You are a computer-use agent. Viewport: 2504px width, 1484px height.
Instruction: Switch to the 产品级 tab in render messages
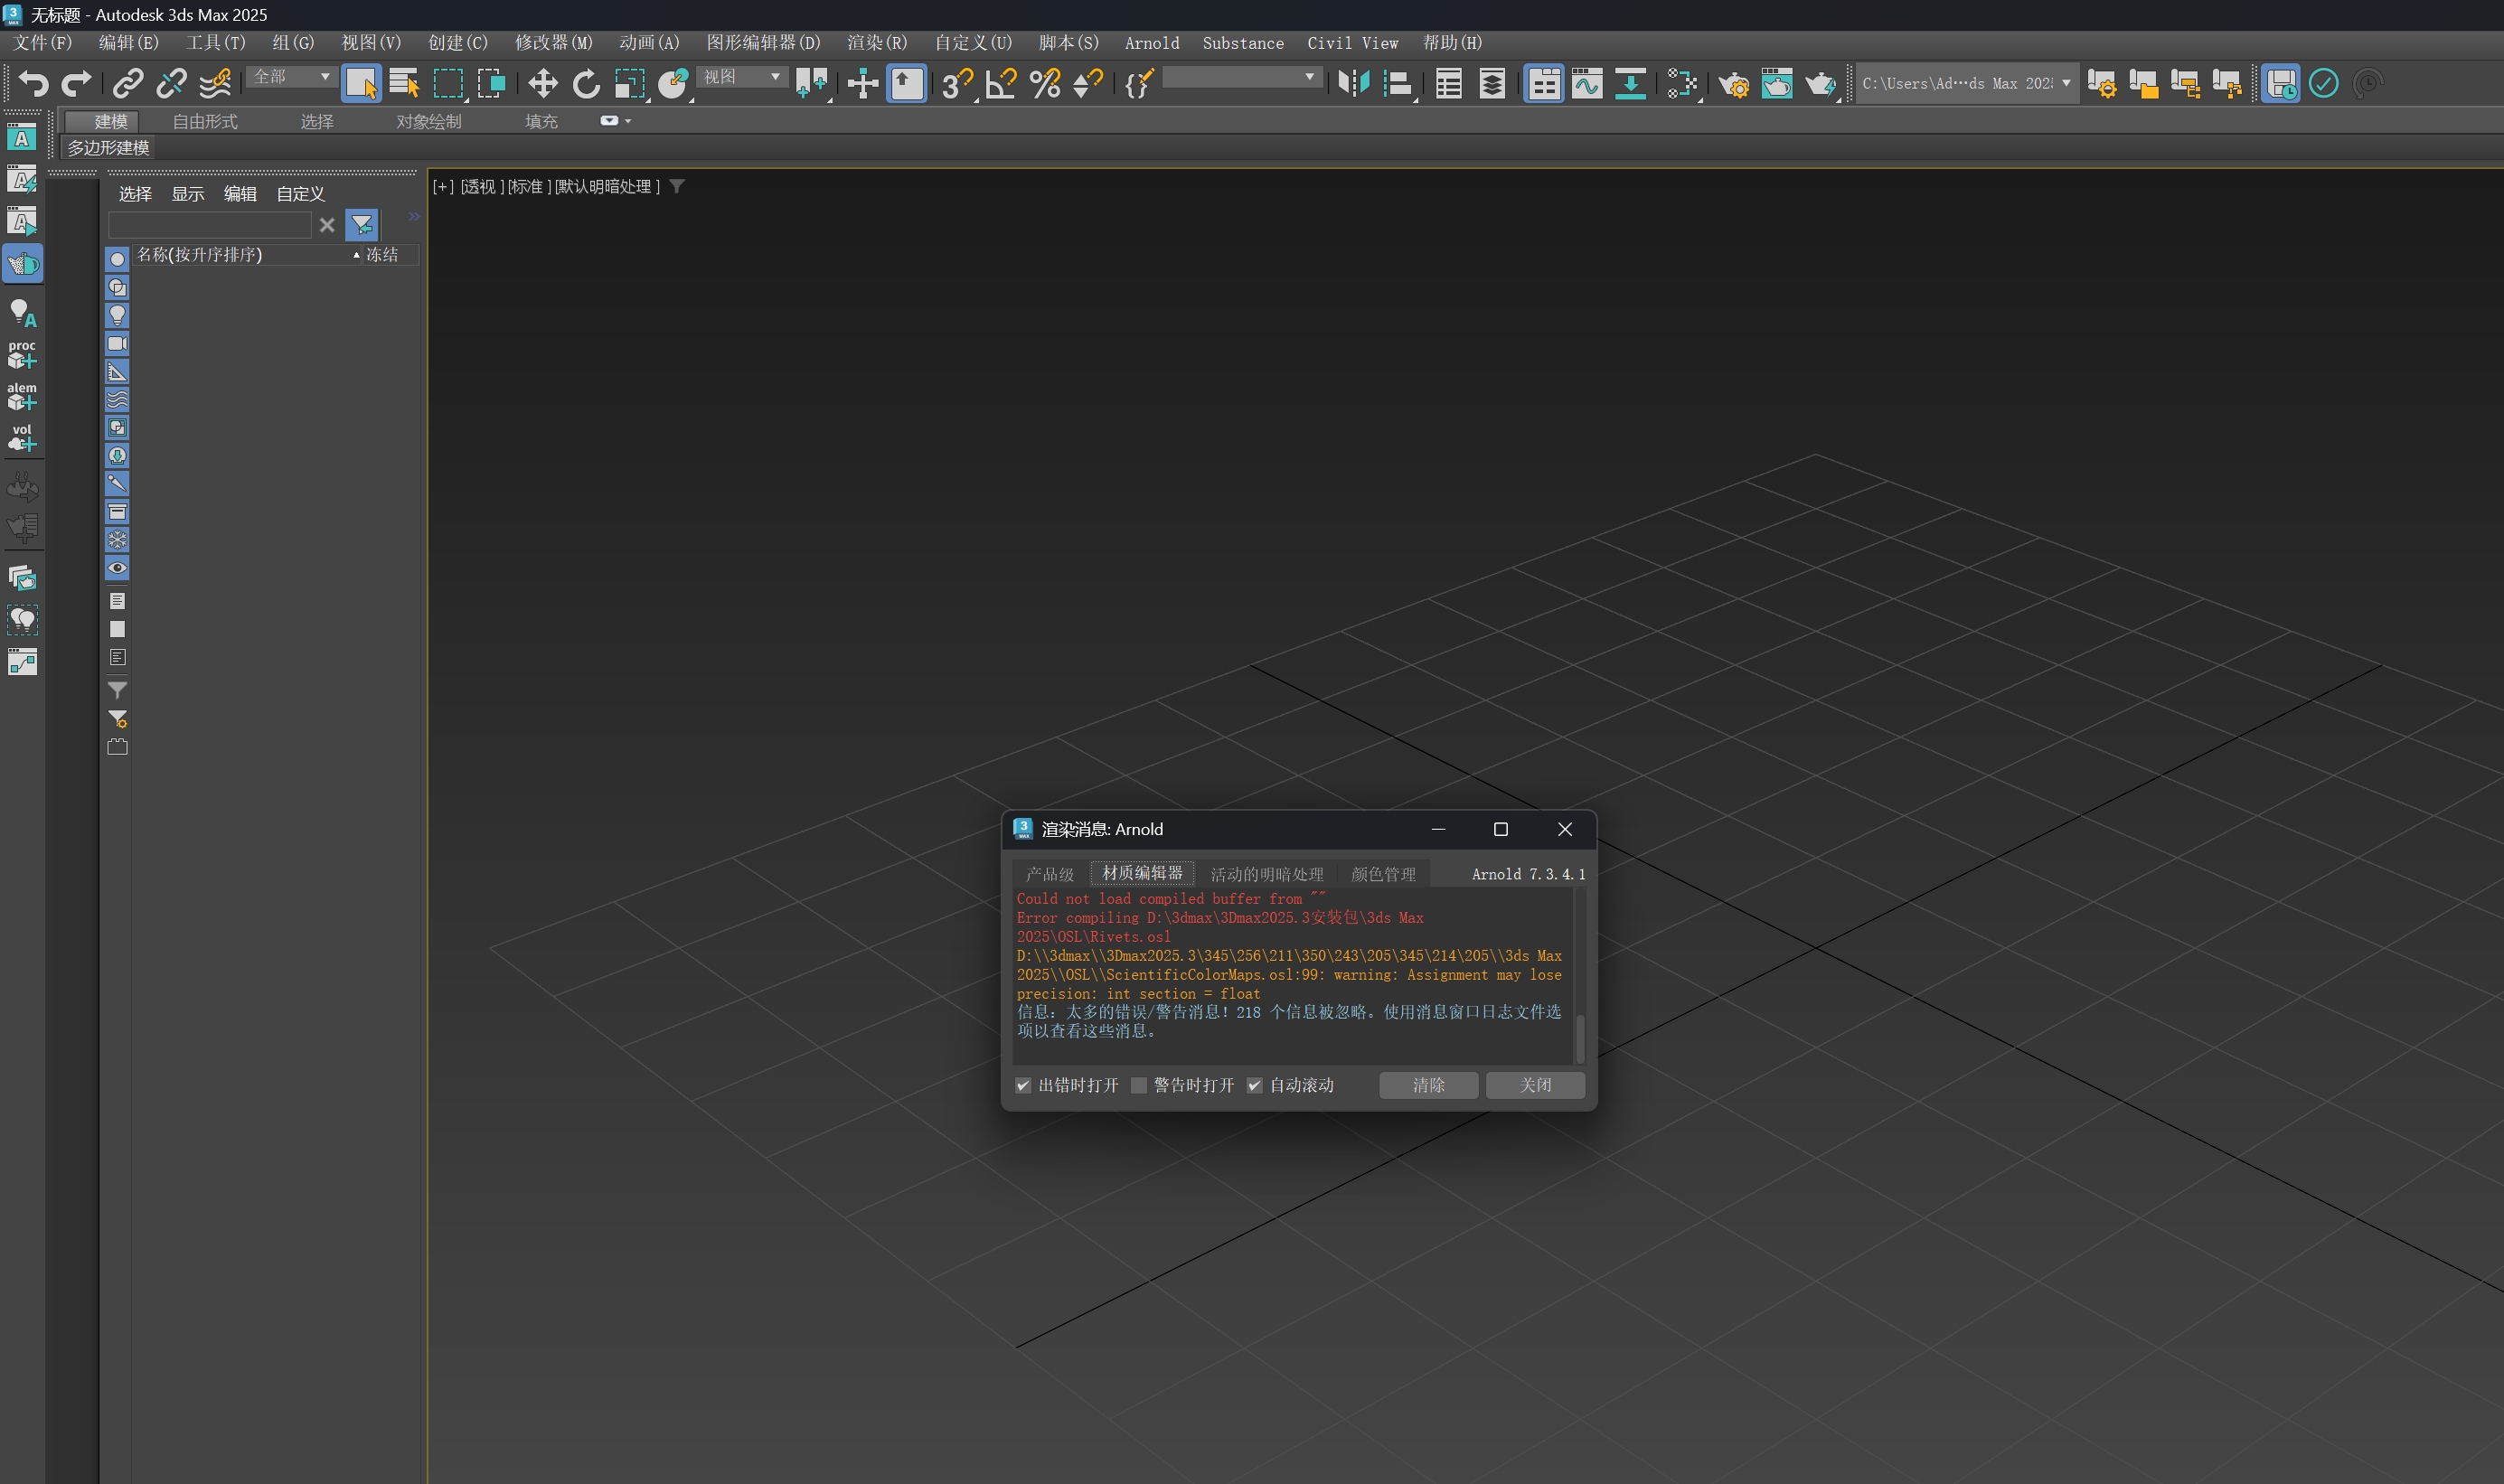click(1051, 873)
